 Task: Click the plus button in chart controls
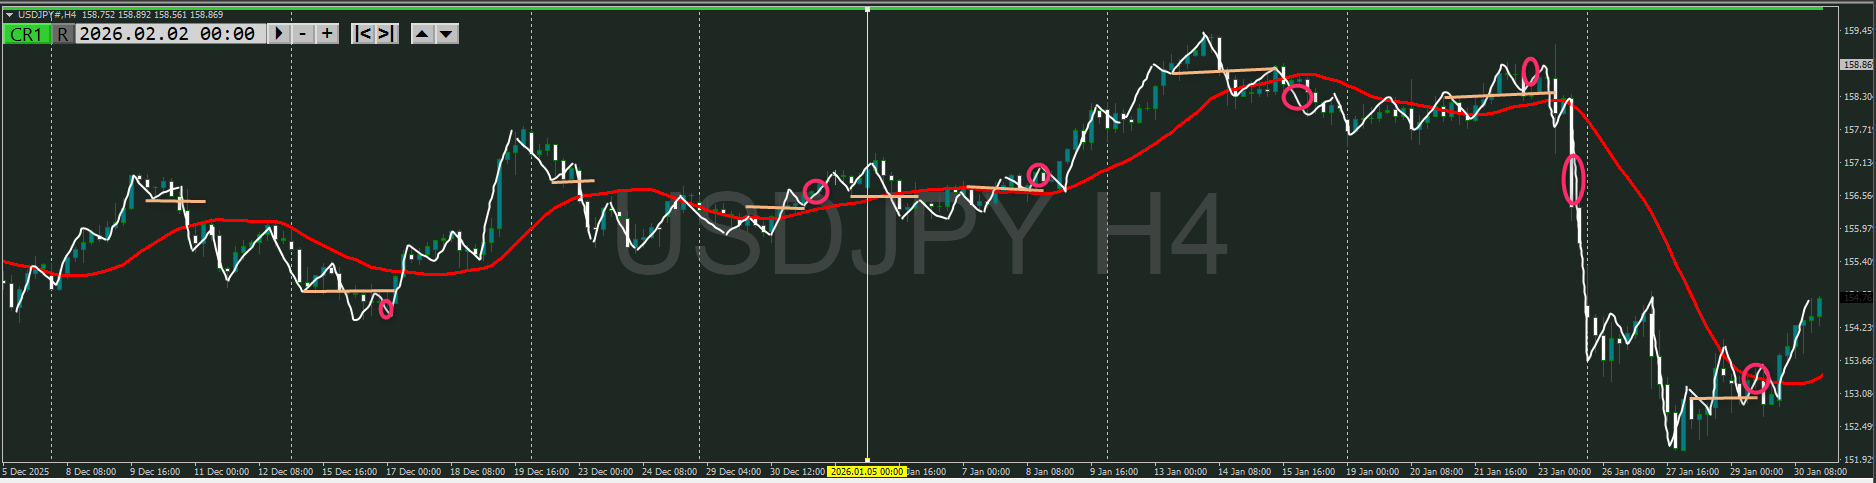click(x=327, y=34)
